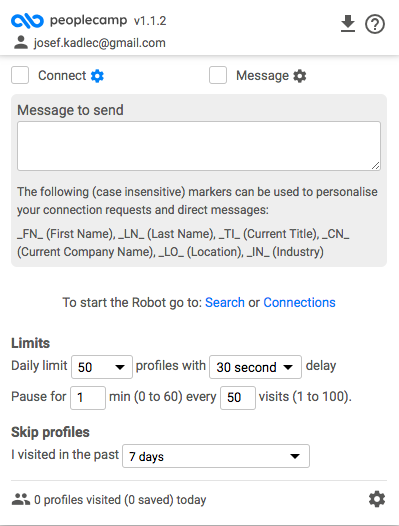Open the help question mark icon

pos(375,24)
